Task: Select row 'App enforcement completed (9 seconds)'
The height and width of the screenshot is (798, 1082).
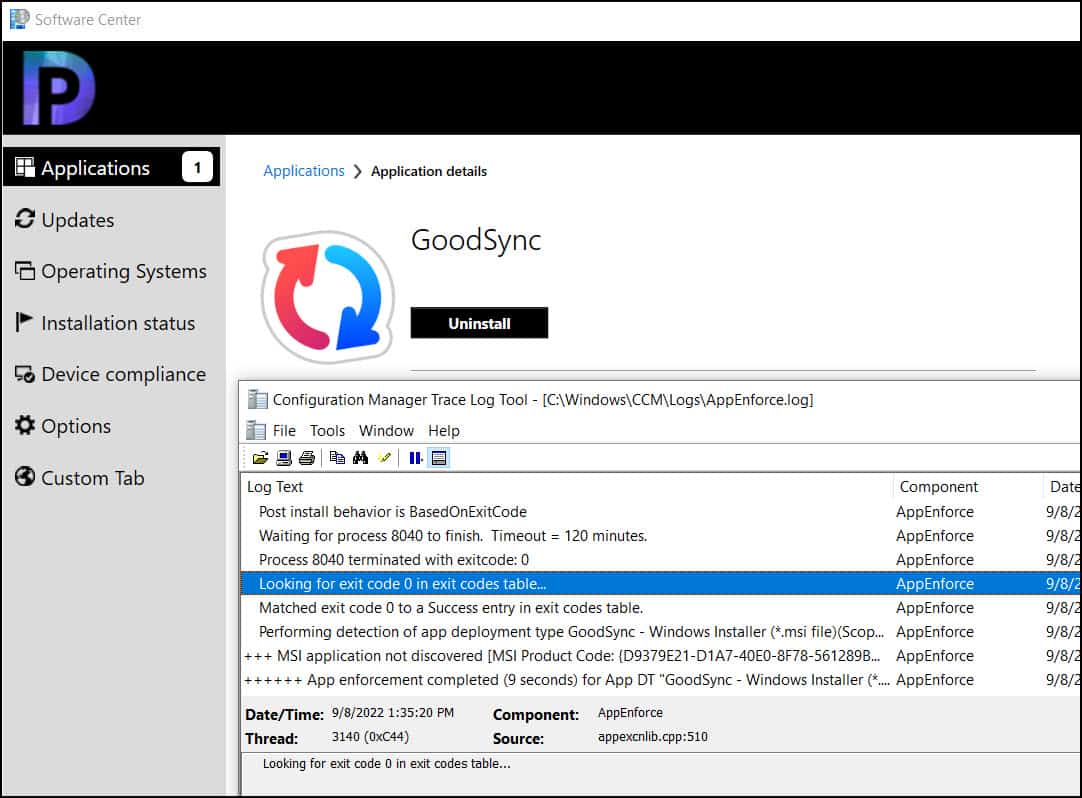Action: 661,680
